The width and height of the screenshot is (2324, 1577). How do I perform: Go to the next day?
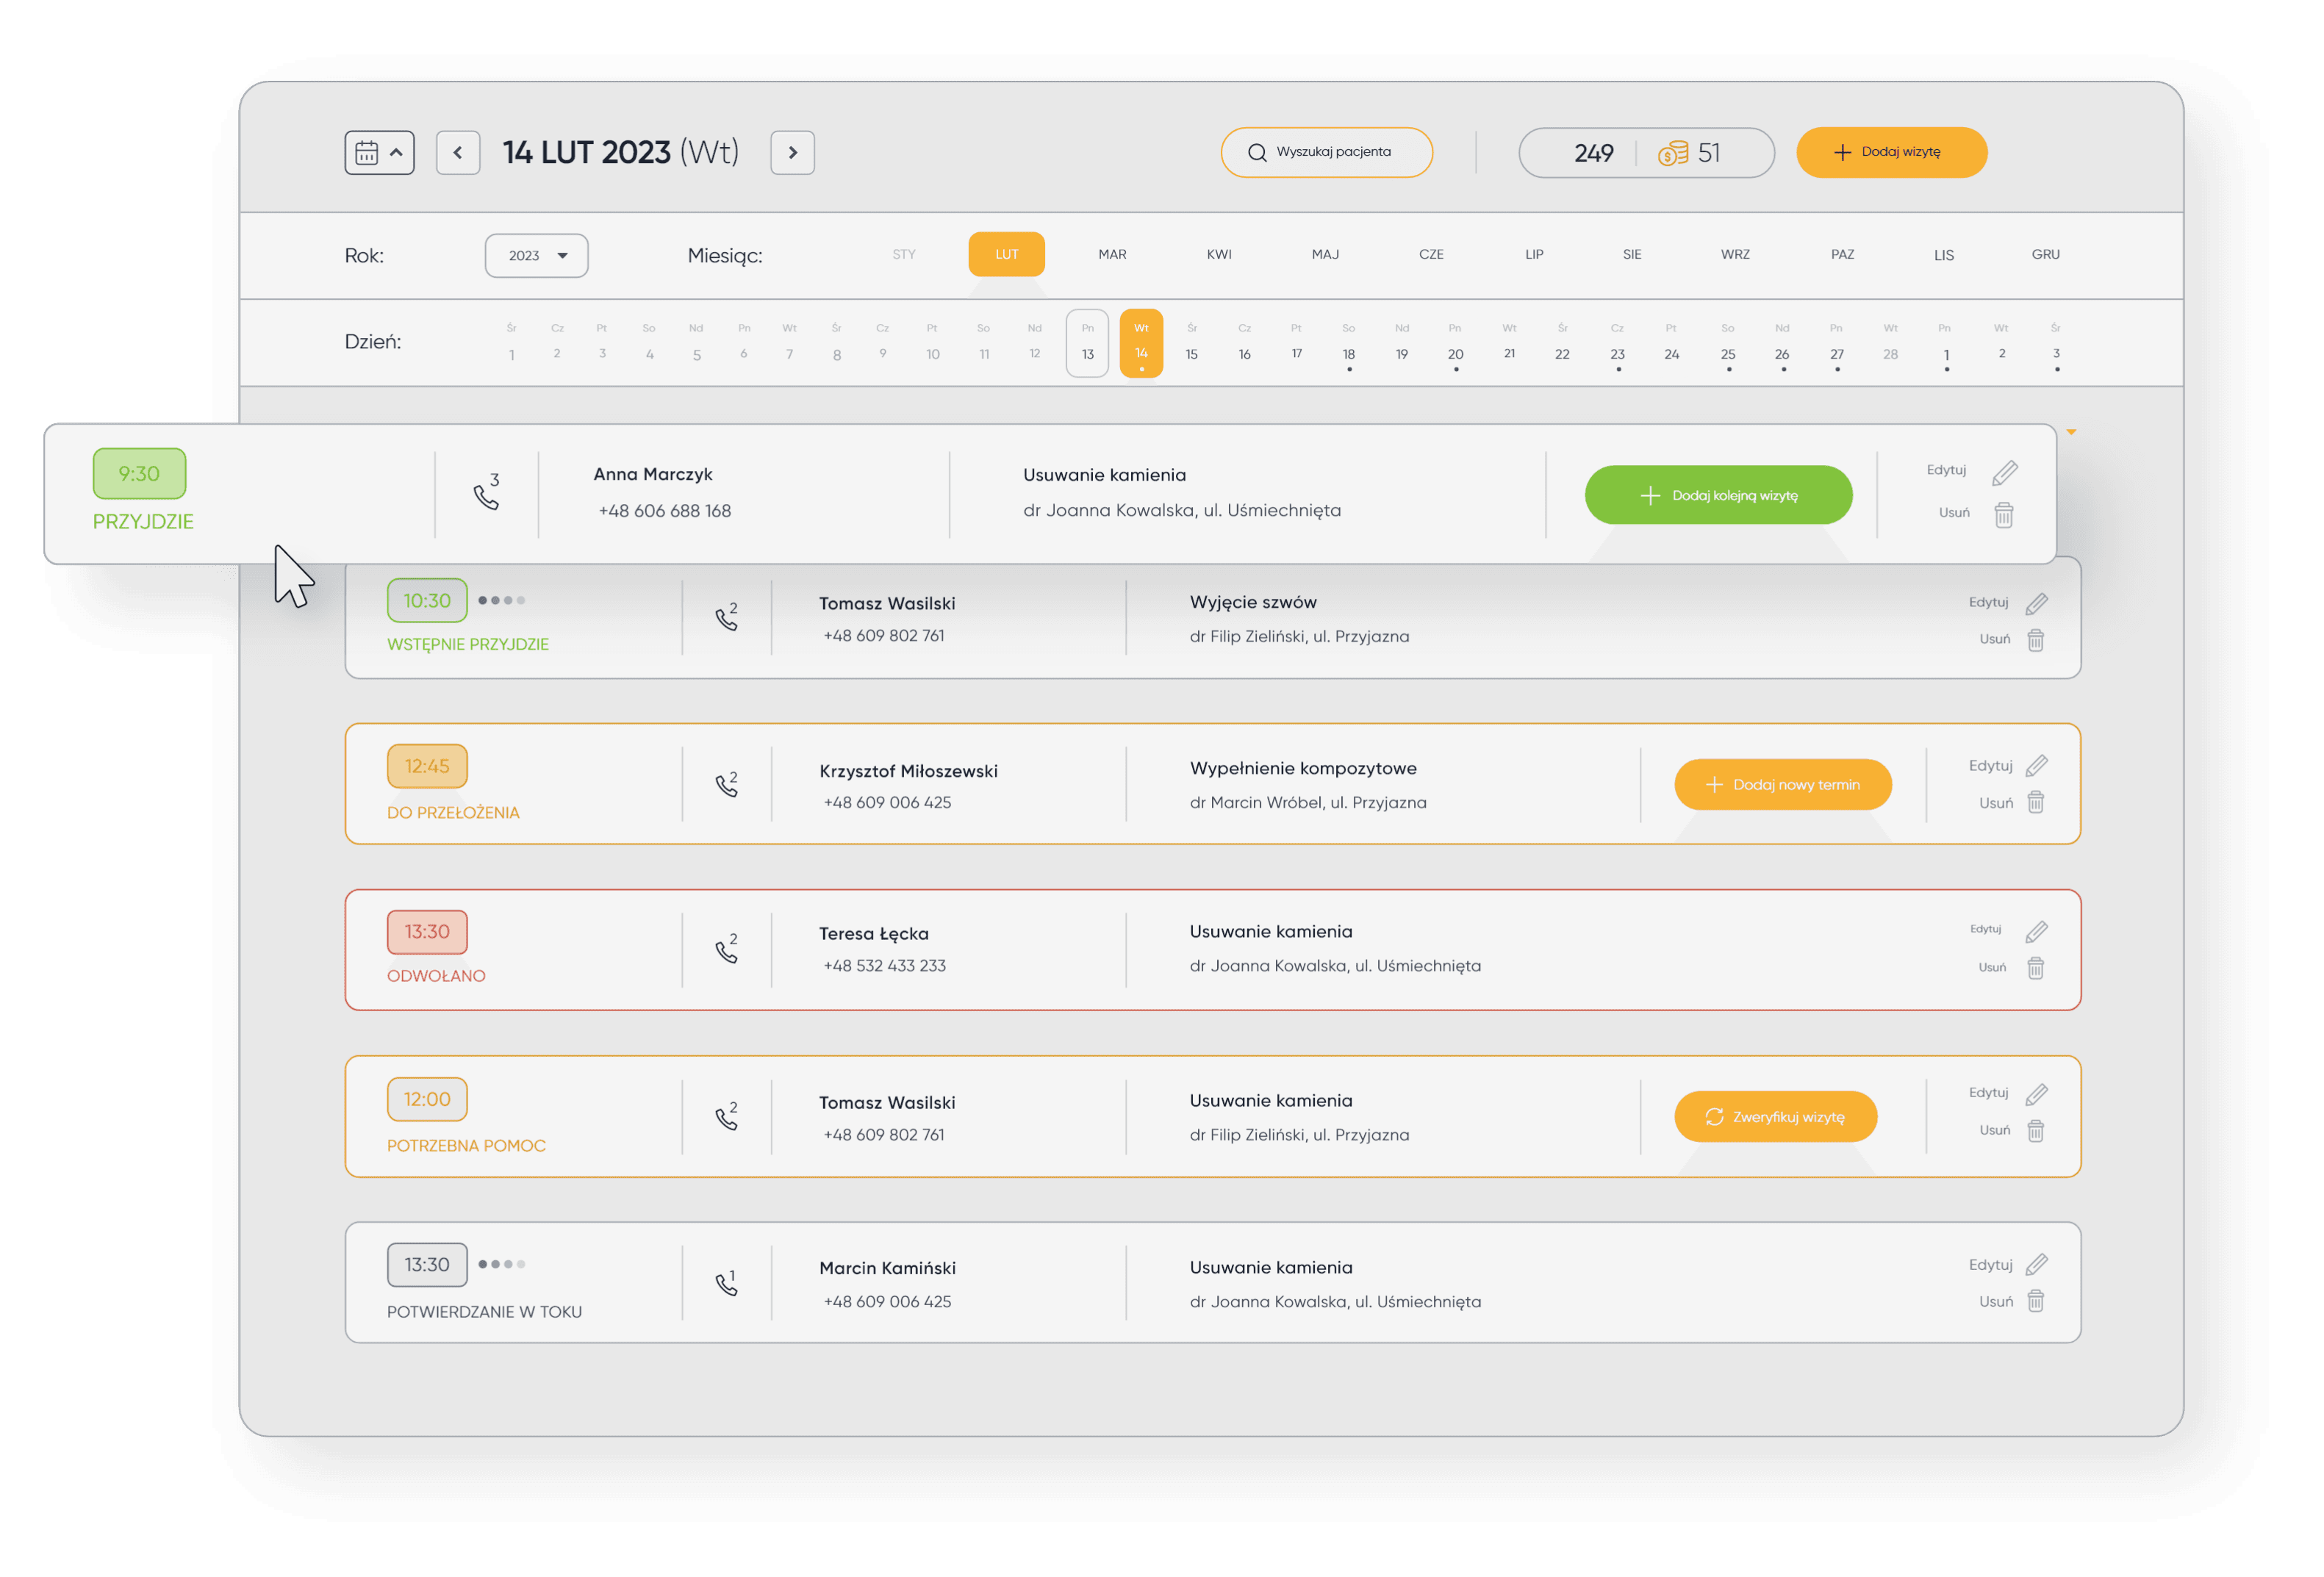coord(792,153)
